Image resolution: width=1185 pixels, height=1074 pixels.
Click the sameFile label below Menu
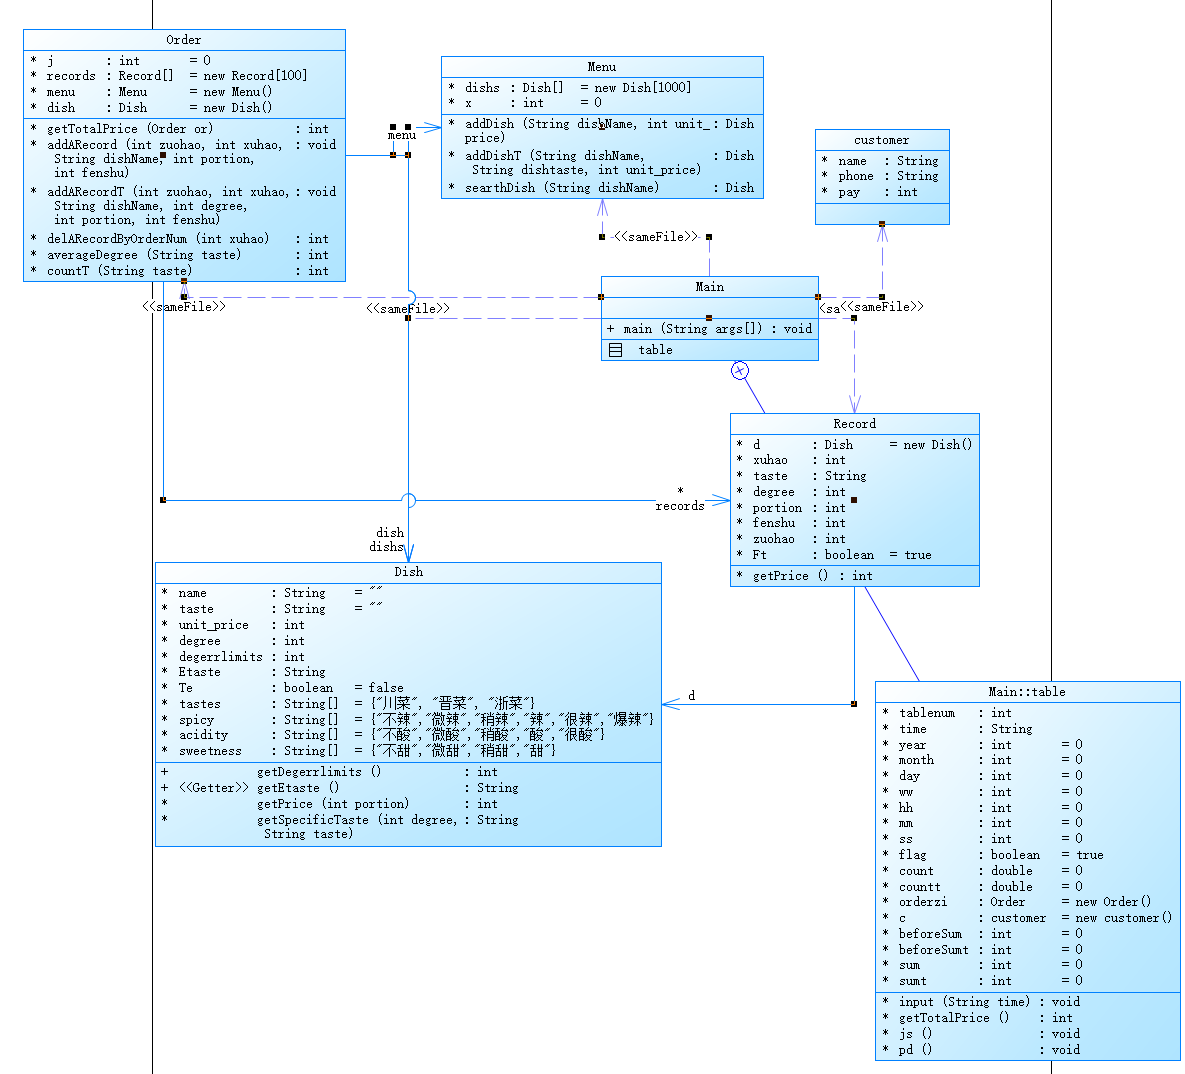656,237
